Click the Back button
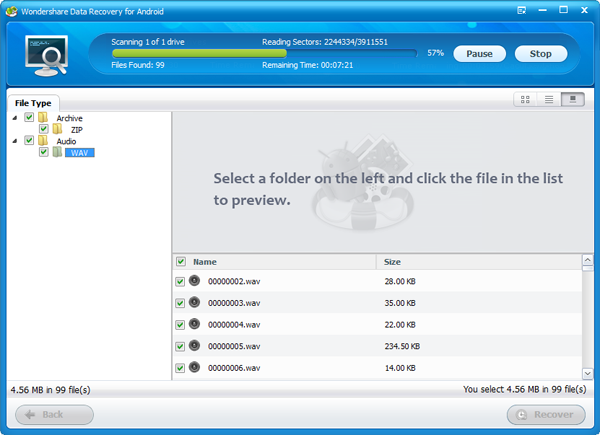600x435 pixels. [x=54, y=414]
